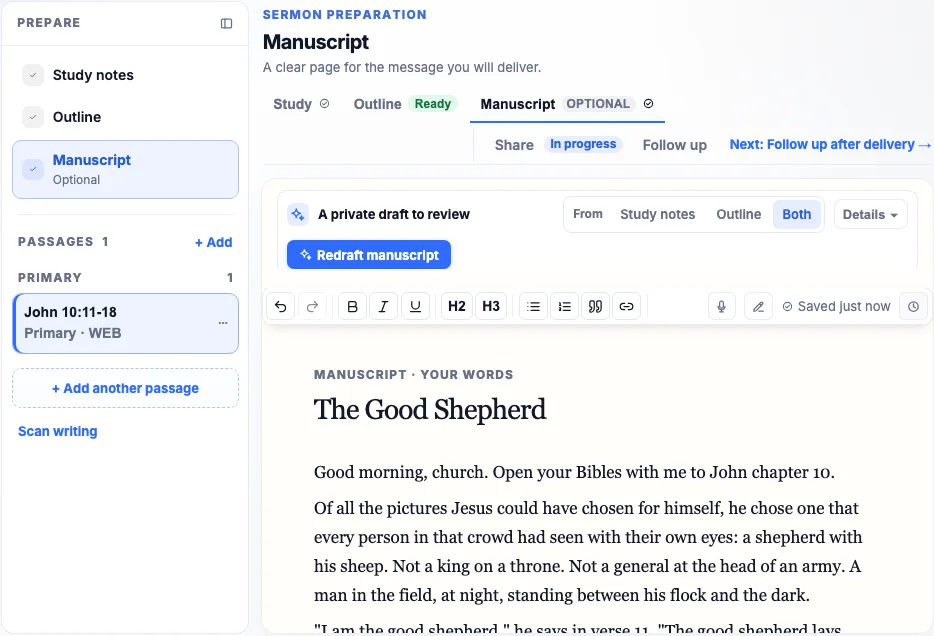934x636 pixels.
Task: Toggle bold formatting
Action: [x=352, y=306]
